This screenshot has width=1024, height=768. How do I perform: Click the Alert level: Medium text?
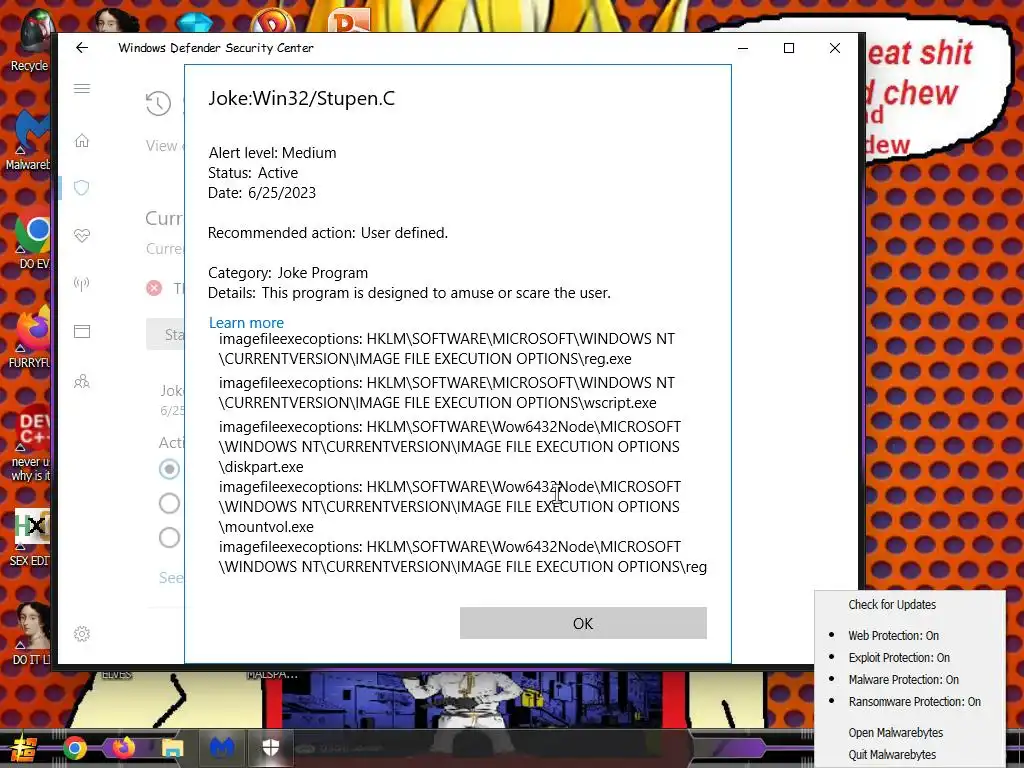(272, 153)
